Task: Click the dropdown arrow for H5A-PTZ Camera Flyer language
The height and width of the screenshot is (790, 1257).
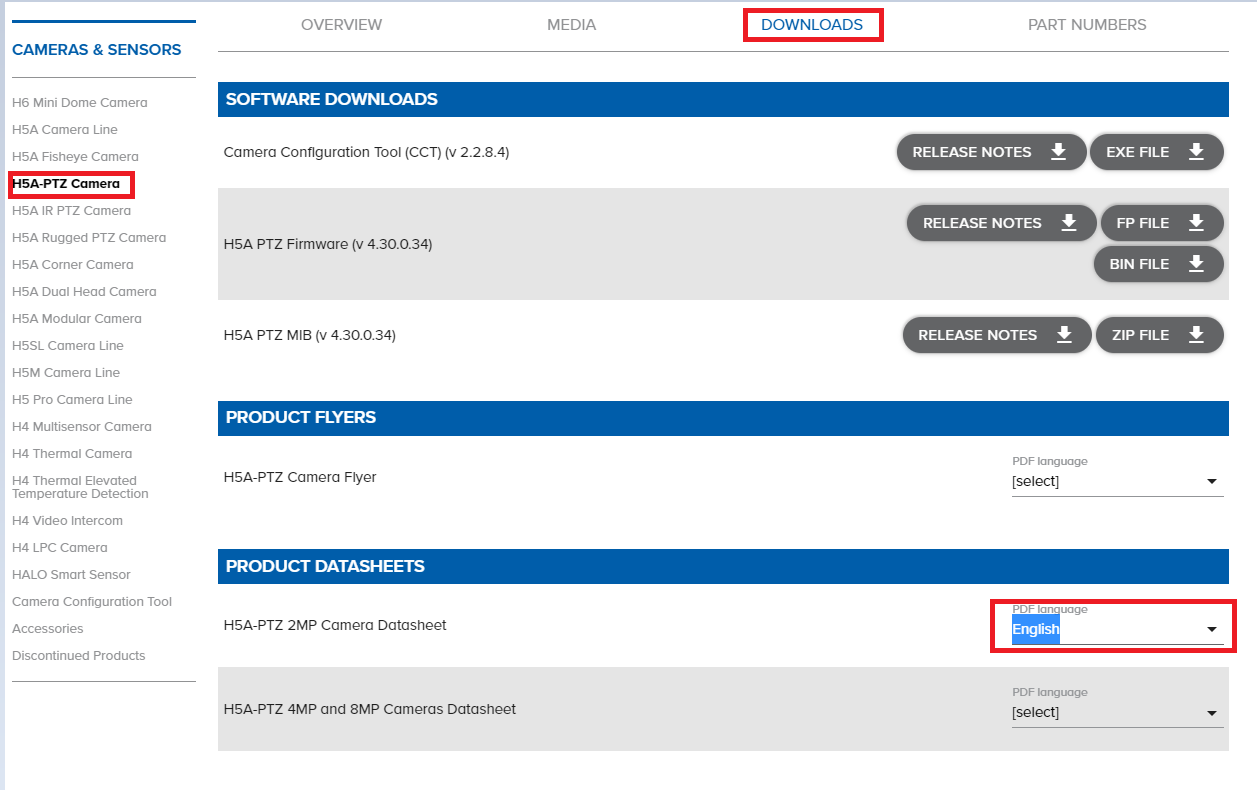Action: point(1212,481)
